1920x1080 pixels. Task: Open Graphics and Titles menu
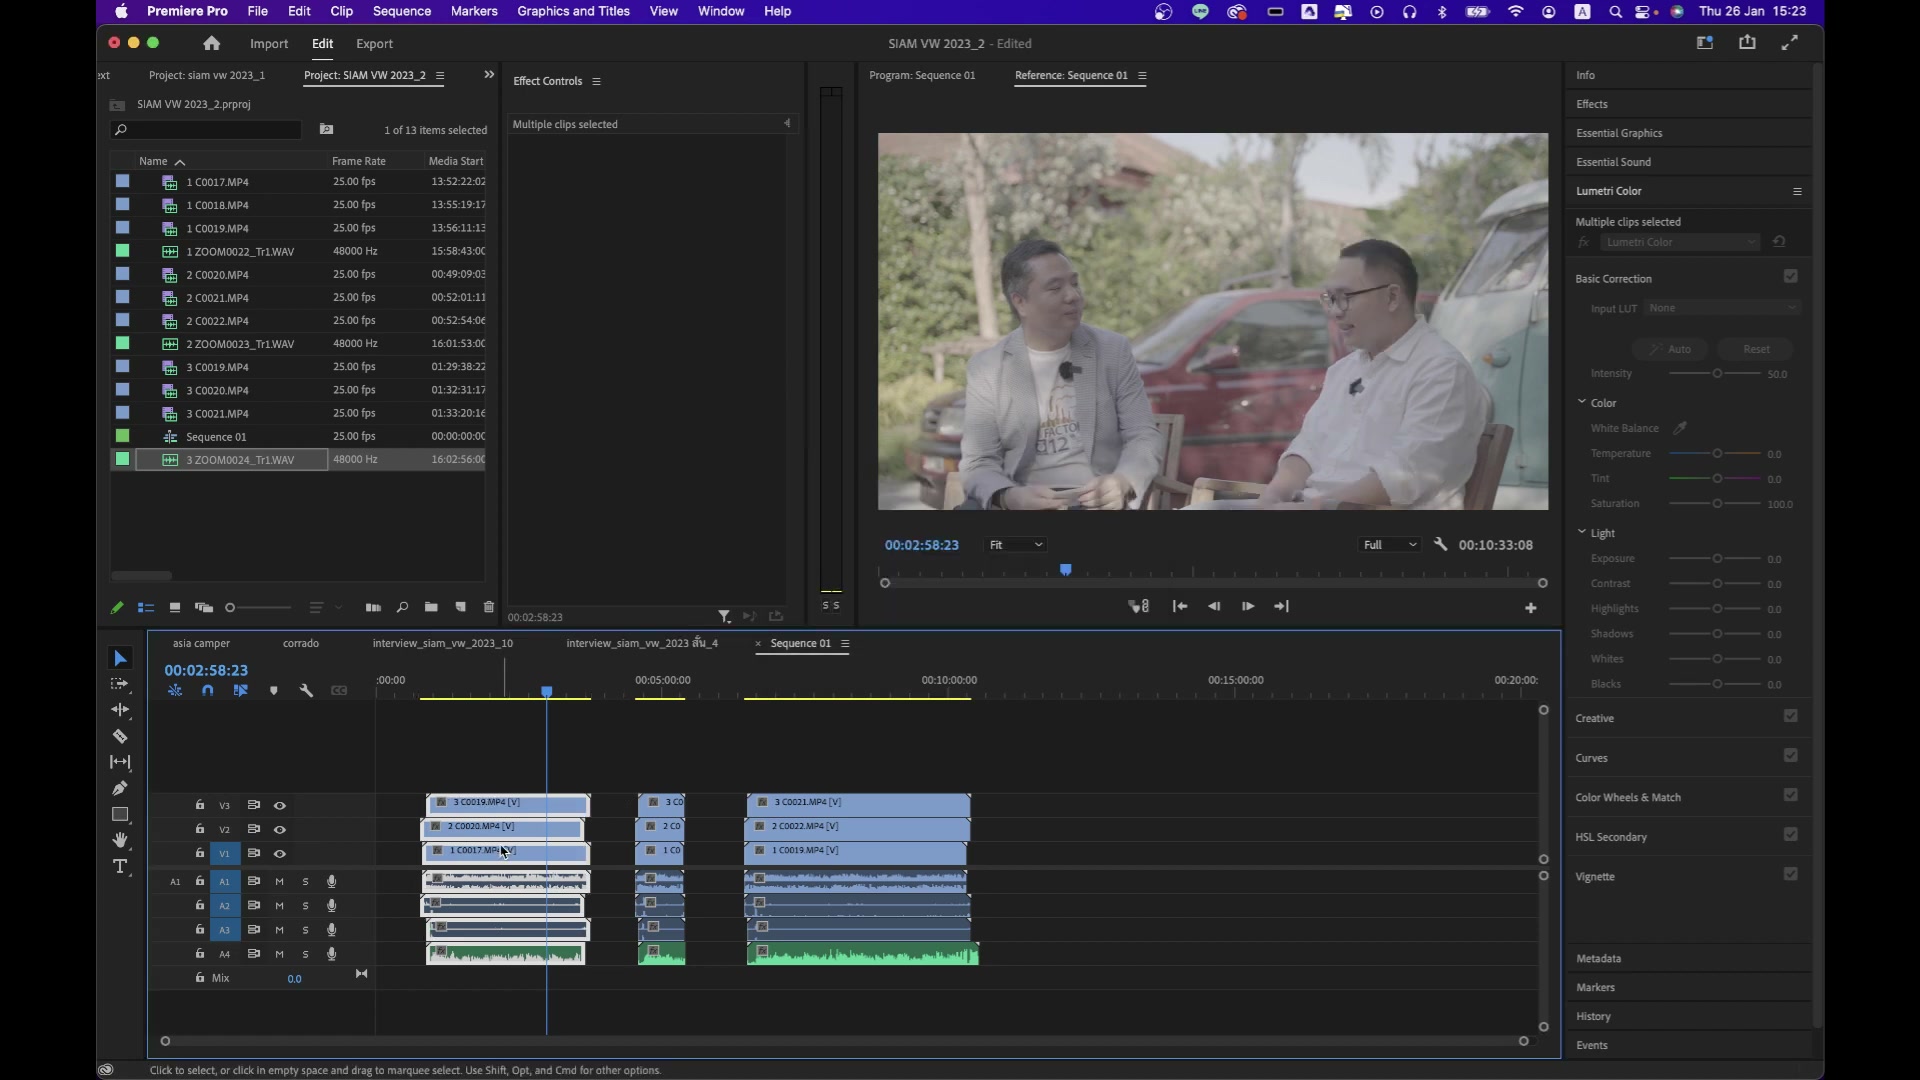pyautogui.click(x=573, y=11)
